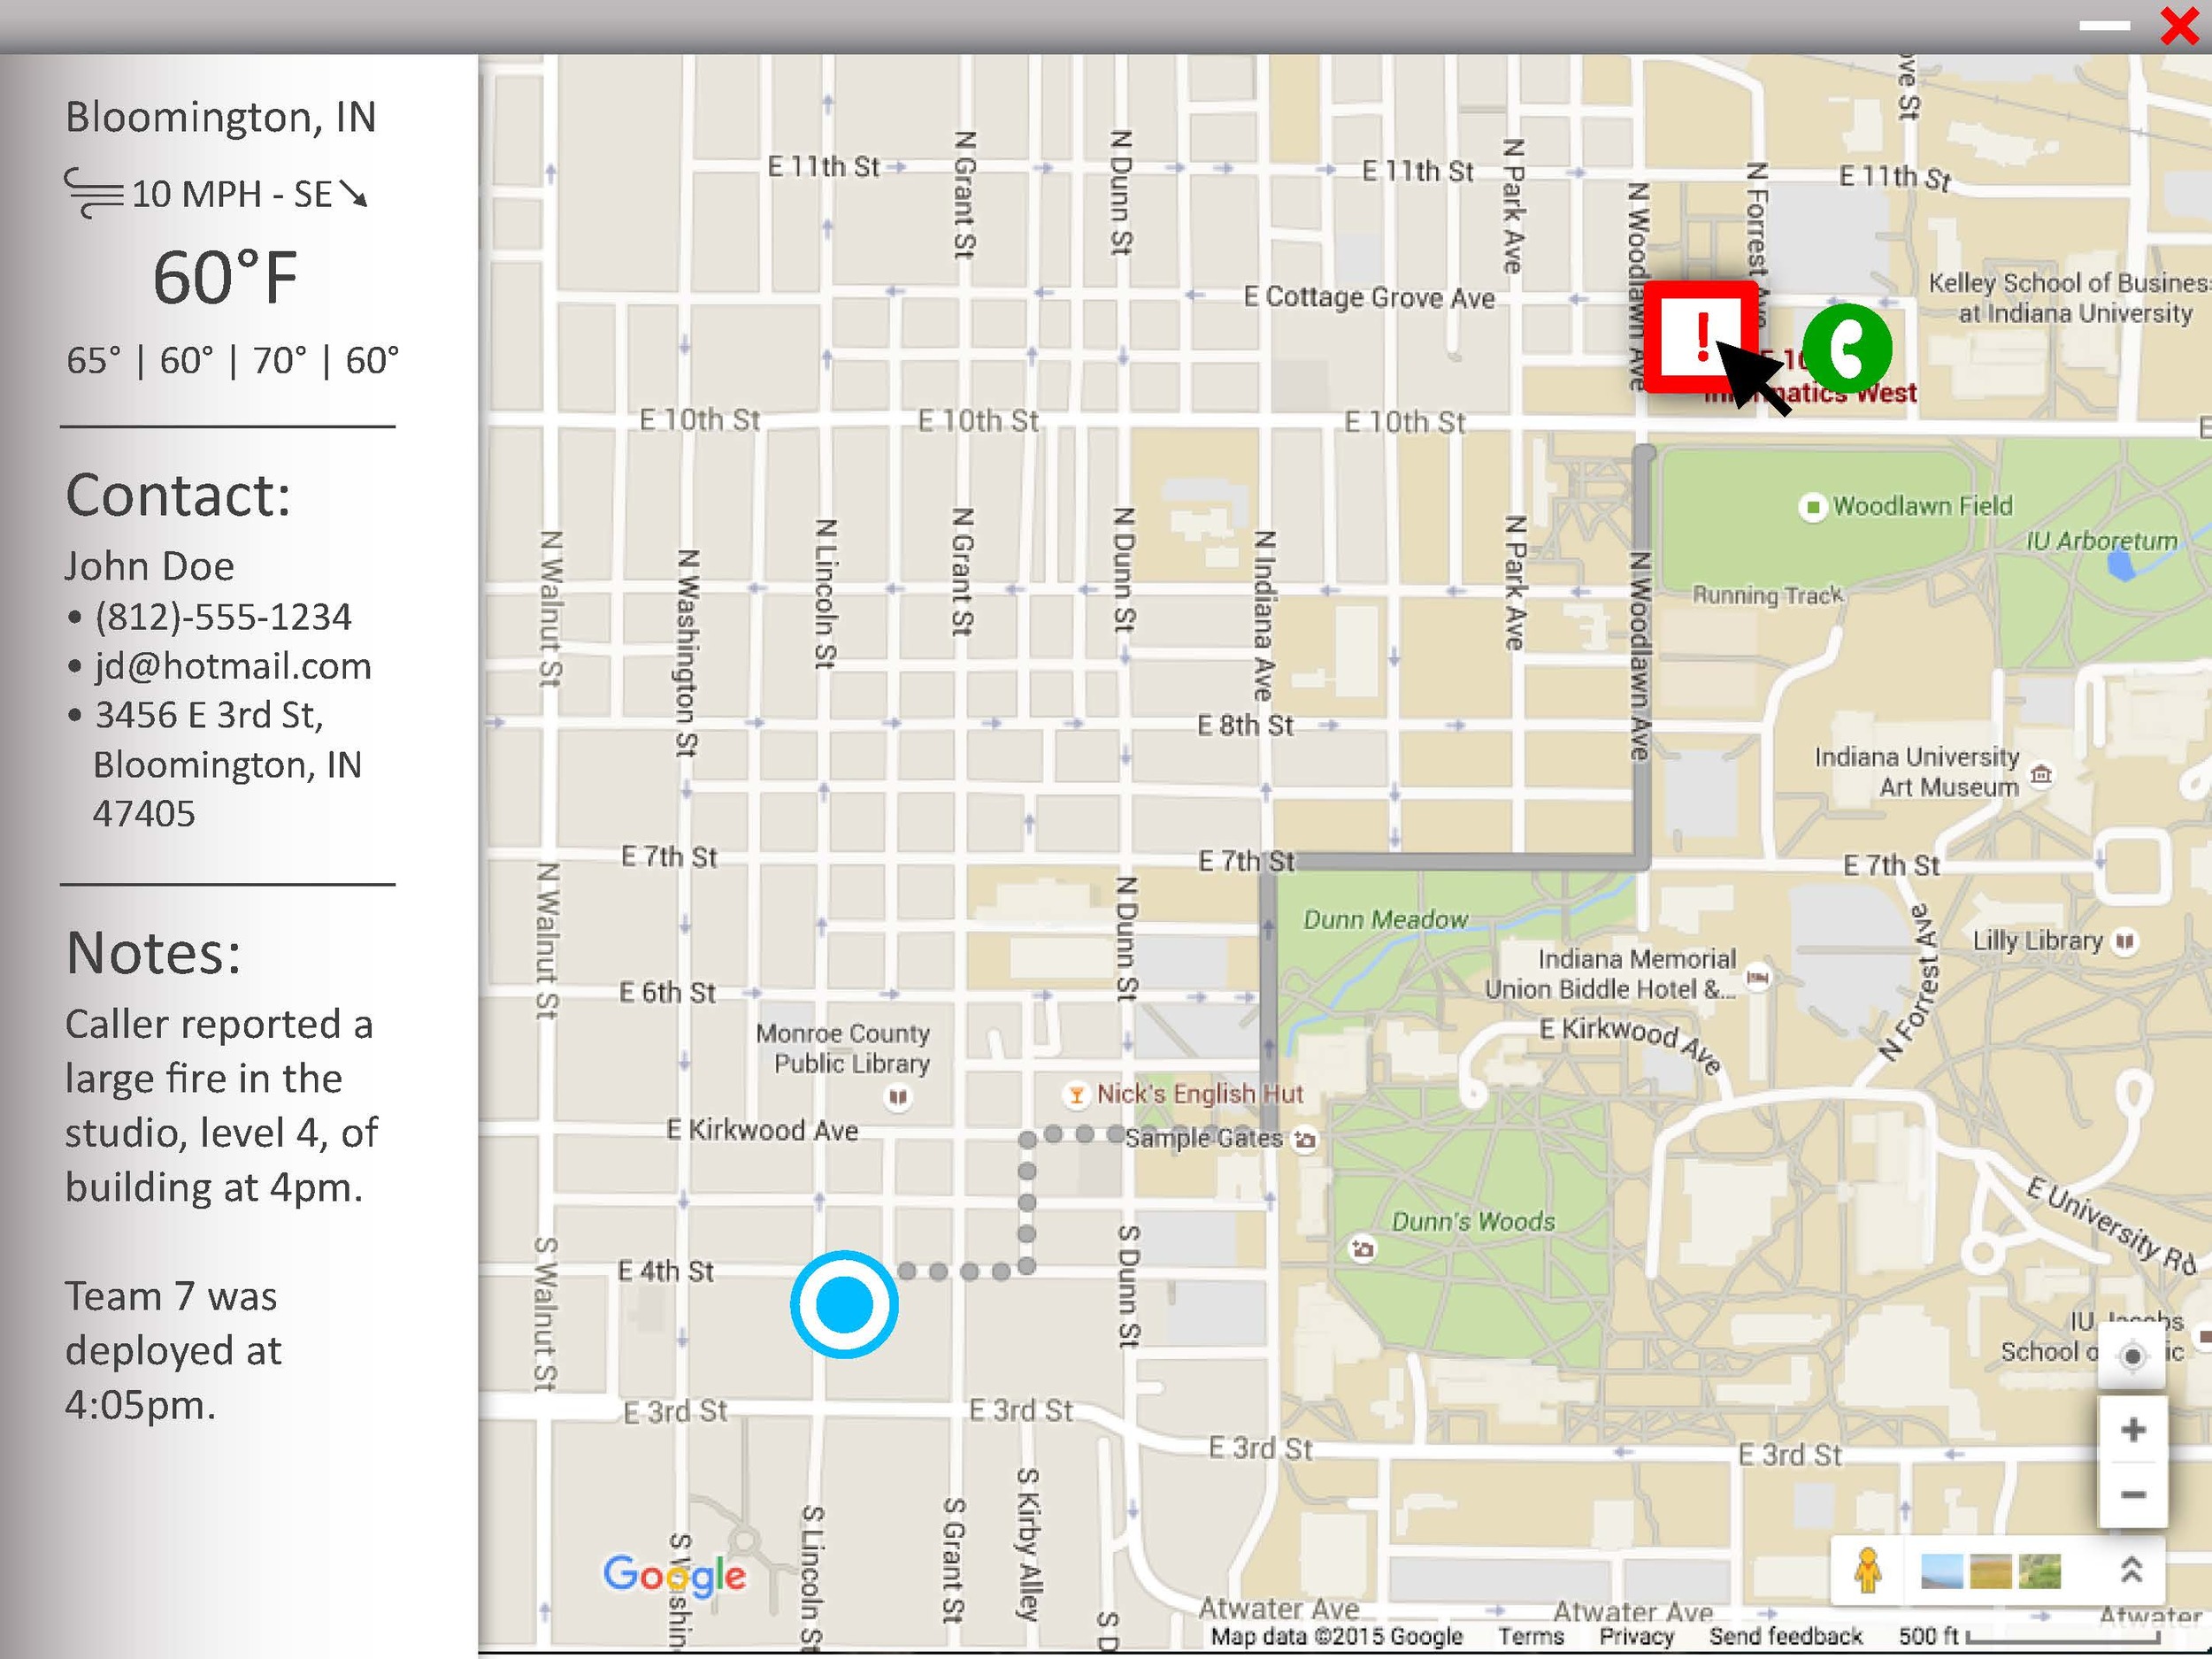Click the 60°F current temperature
The height and width of the screenshot is (1659, 2212).
point(226,277)
